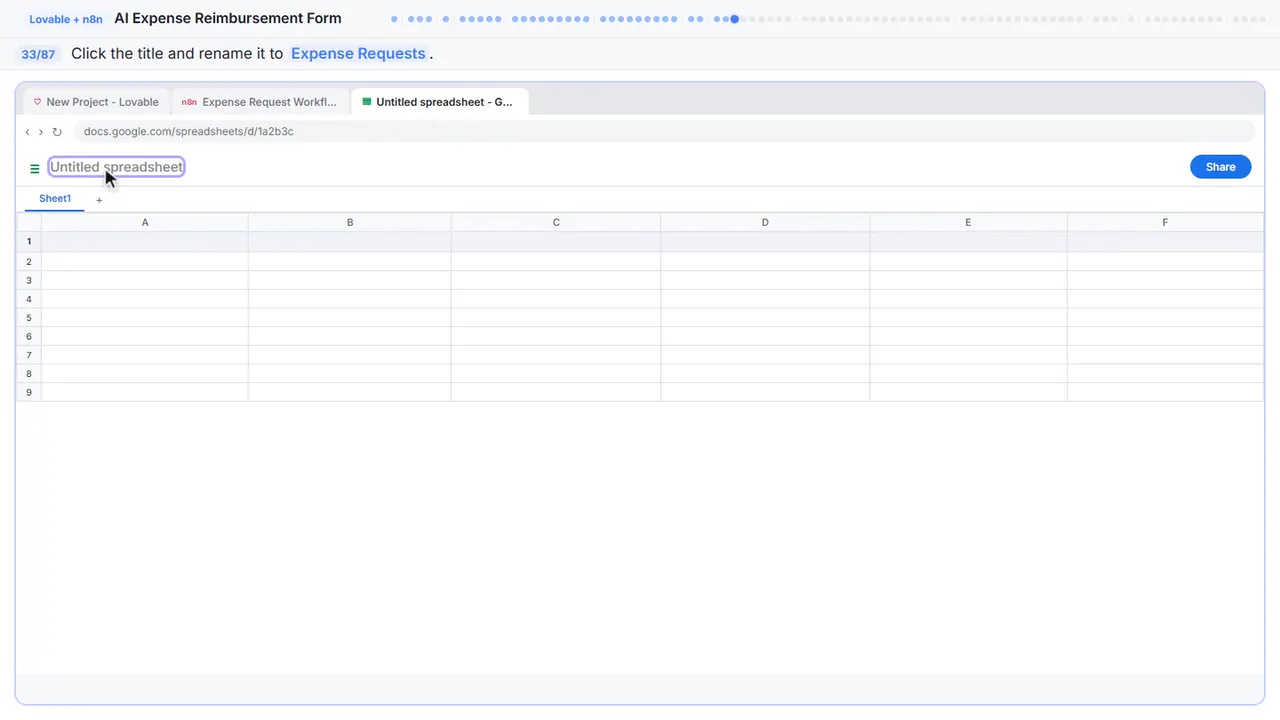1280x720 pixels.
Task: Click the highlighted current step progress dot
Action: (735, 19)
